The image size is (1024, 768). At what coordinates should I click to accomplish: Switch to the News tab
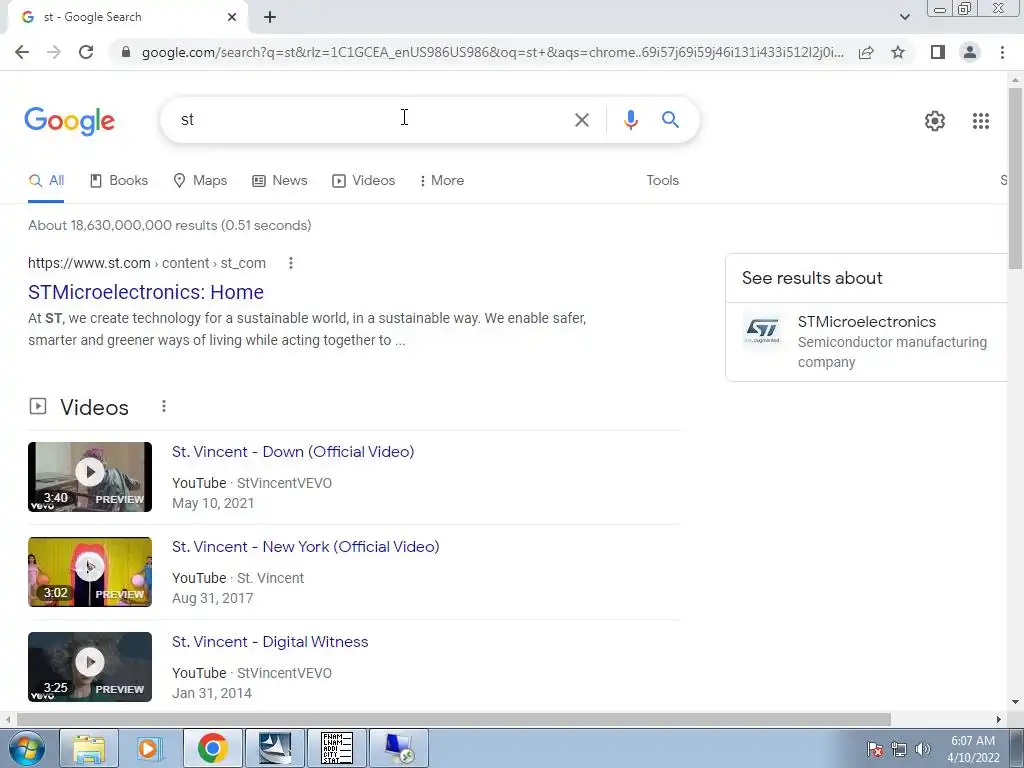(280, 180)
